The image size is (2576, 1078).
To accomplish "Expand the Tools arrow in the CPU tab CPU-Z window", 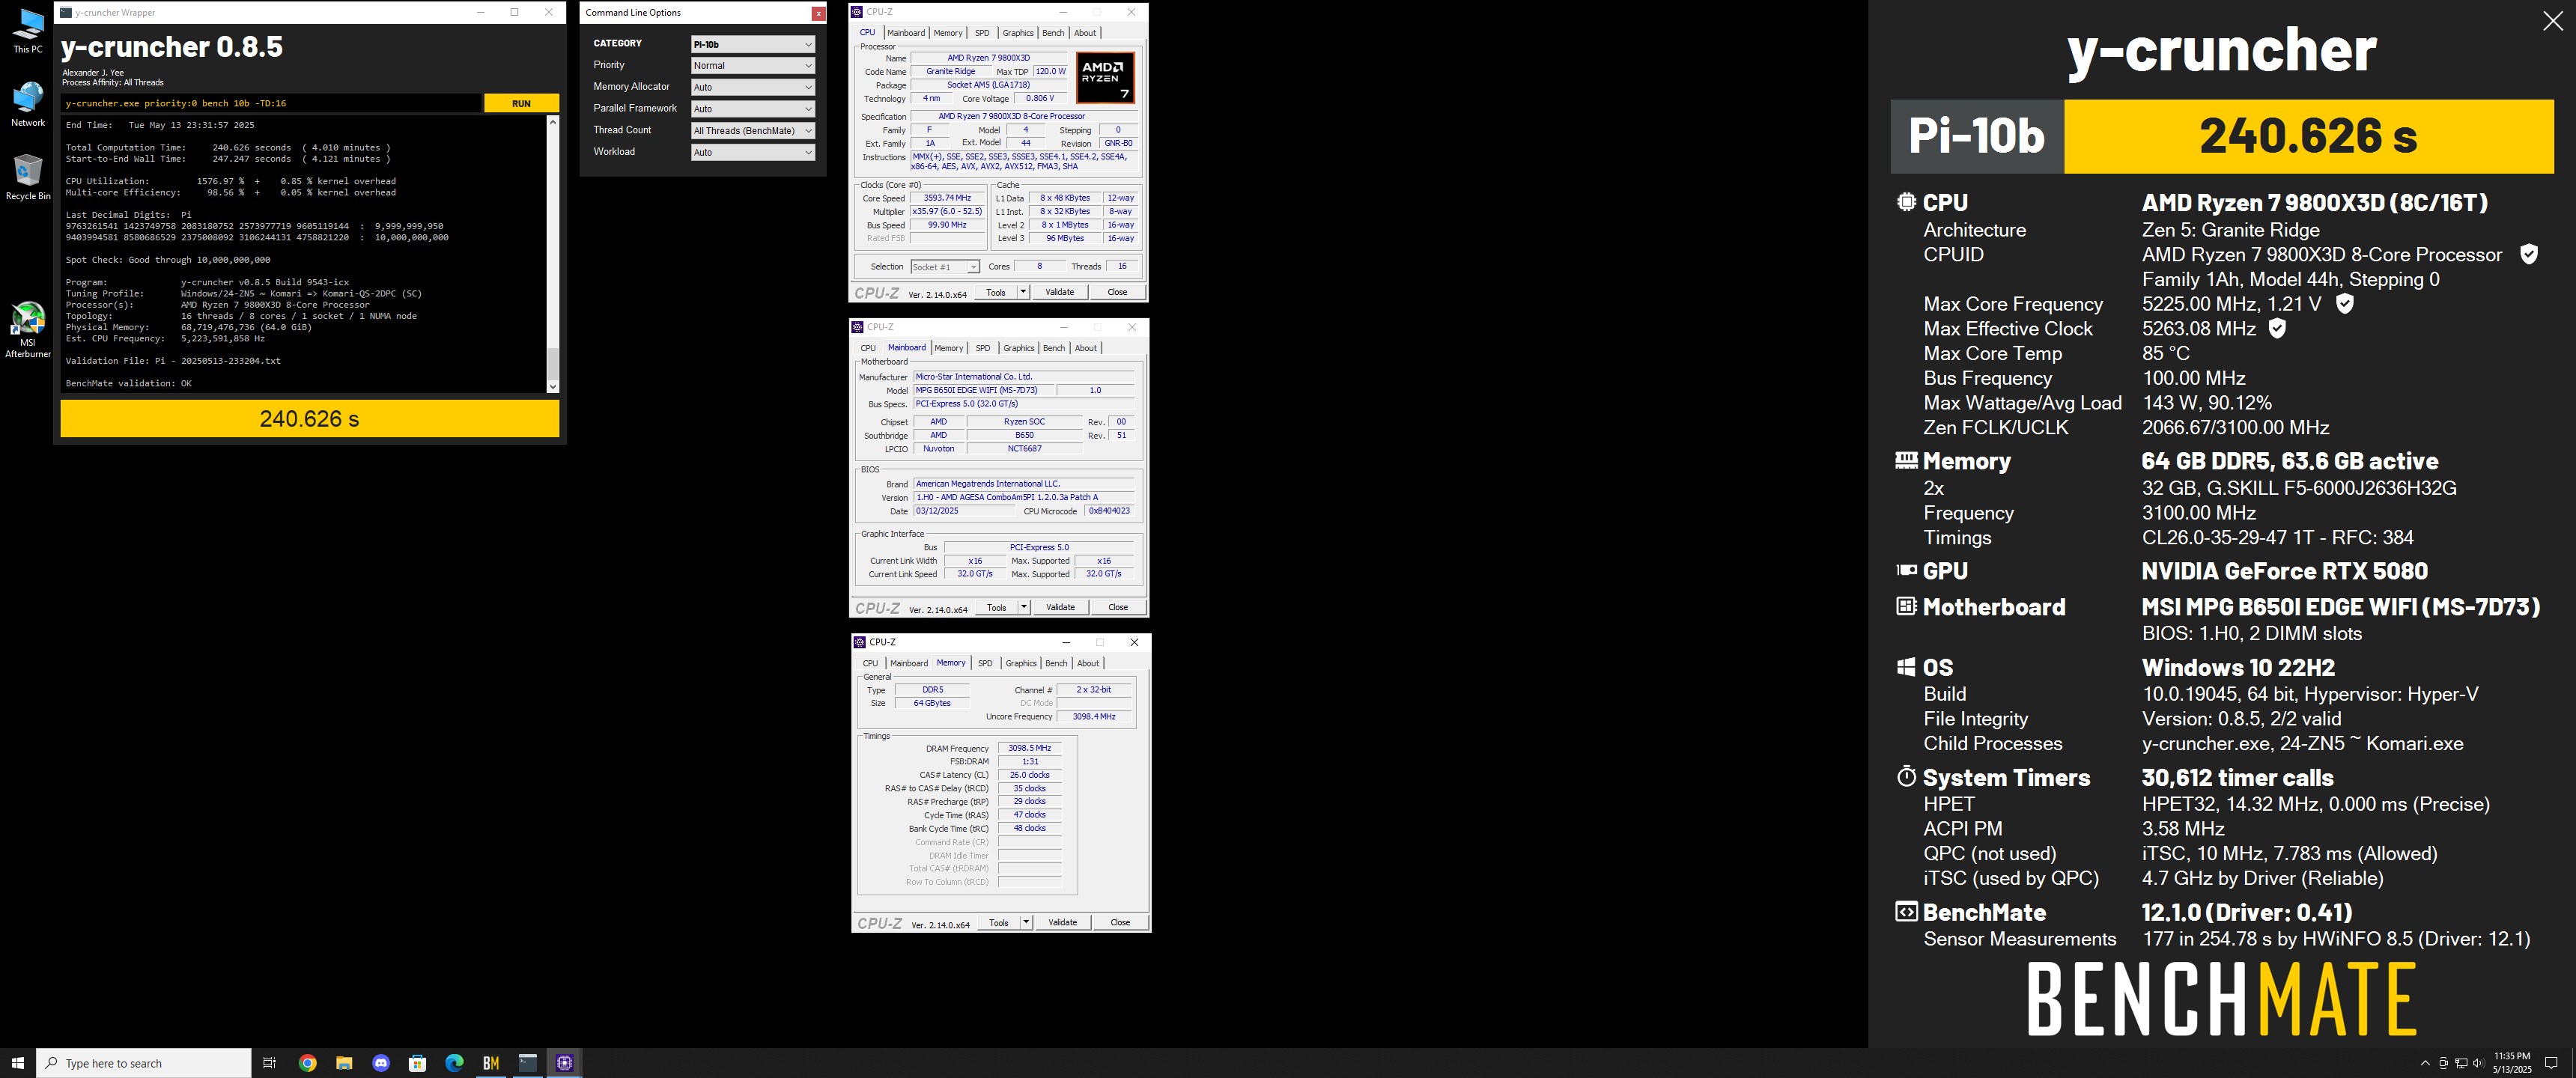I will coord(1023,292).
